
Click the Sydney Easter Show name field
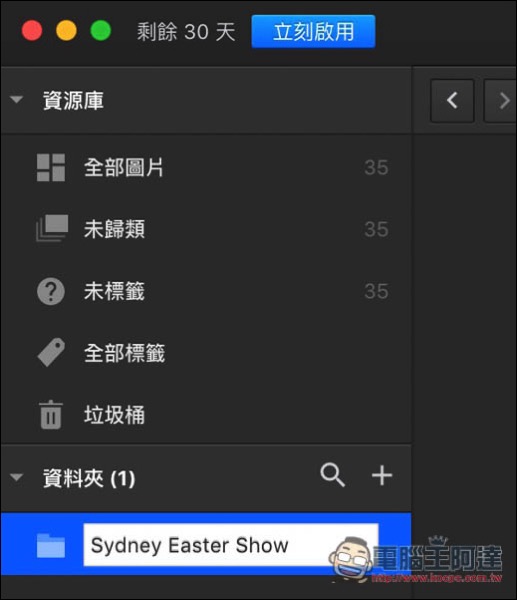tap(231, 545)
